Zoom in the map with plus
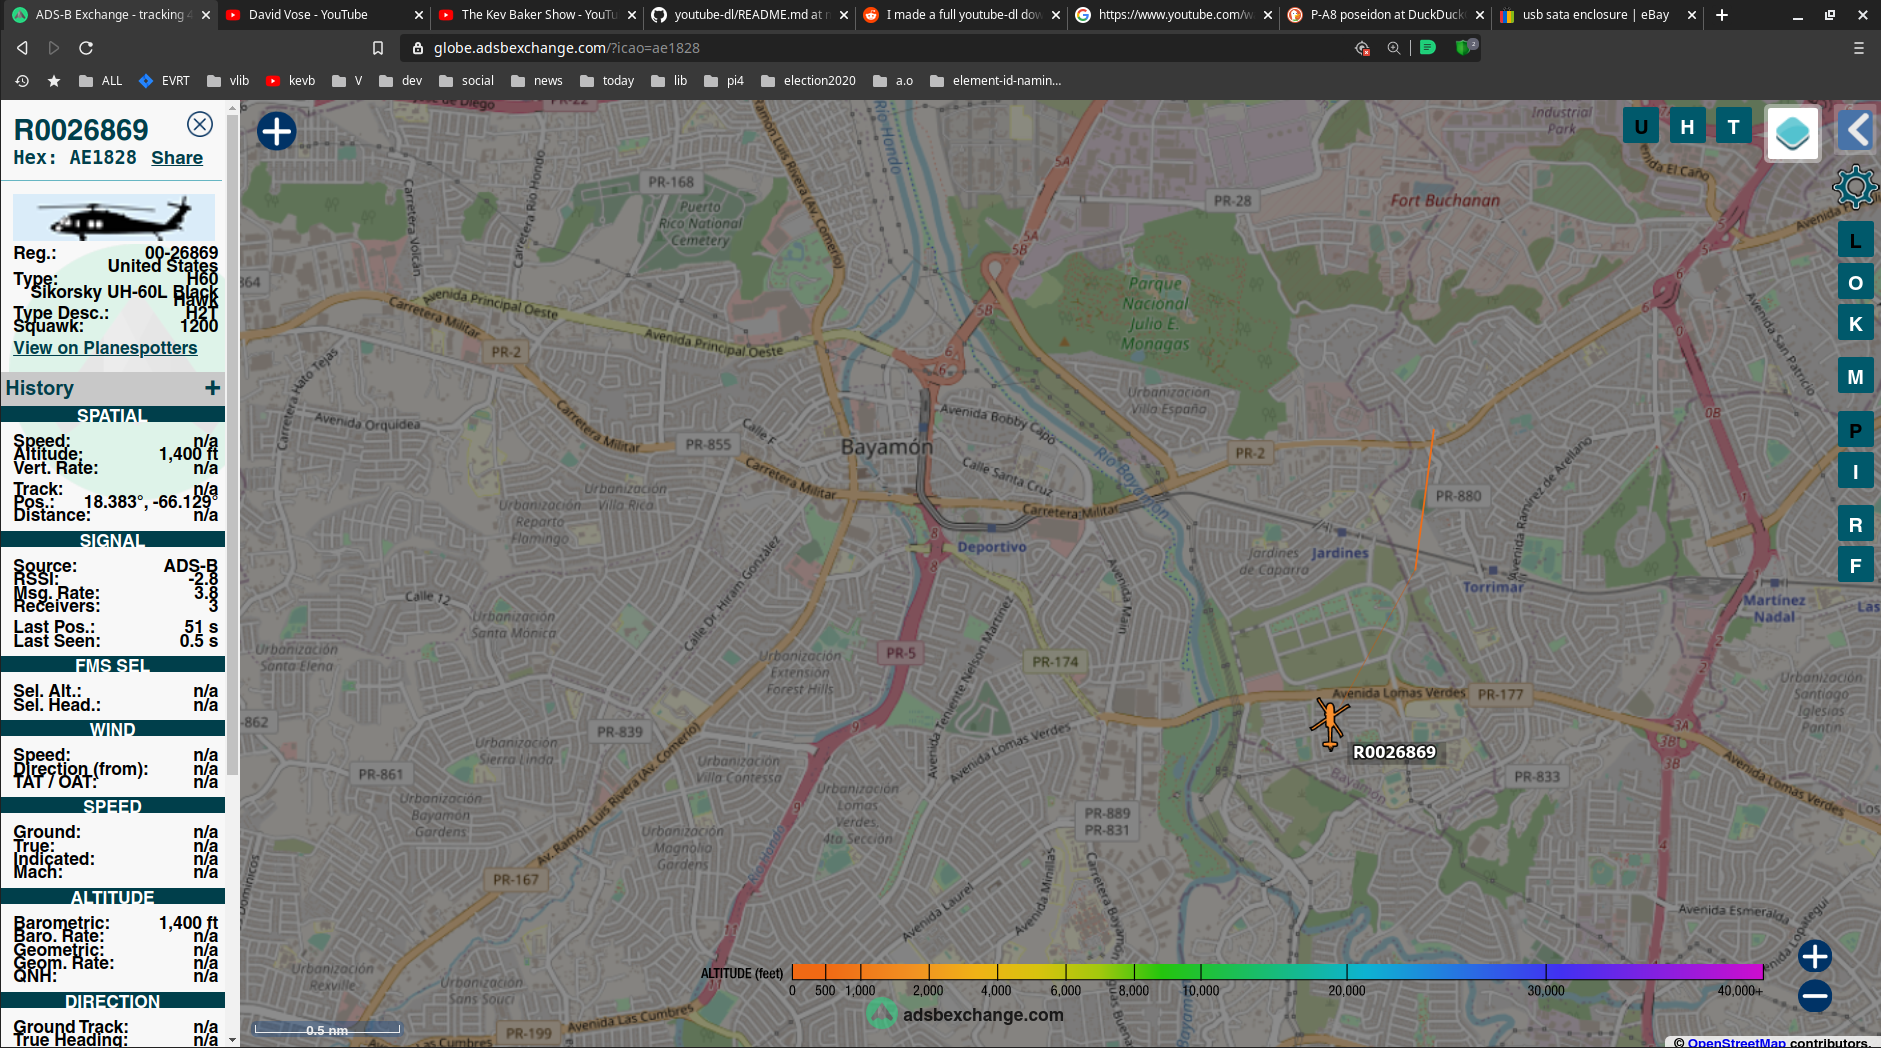This screenshot has height=1048, width=1881. point(1814,957)
